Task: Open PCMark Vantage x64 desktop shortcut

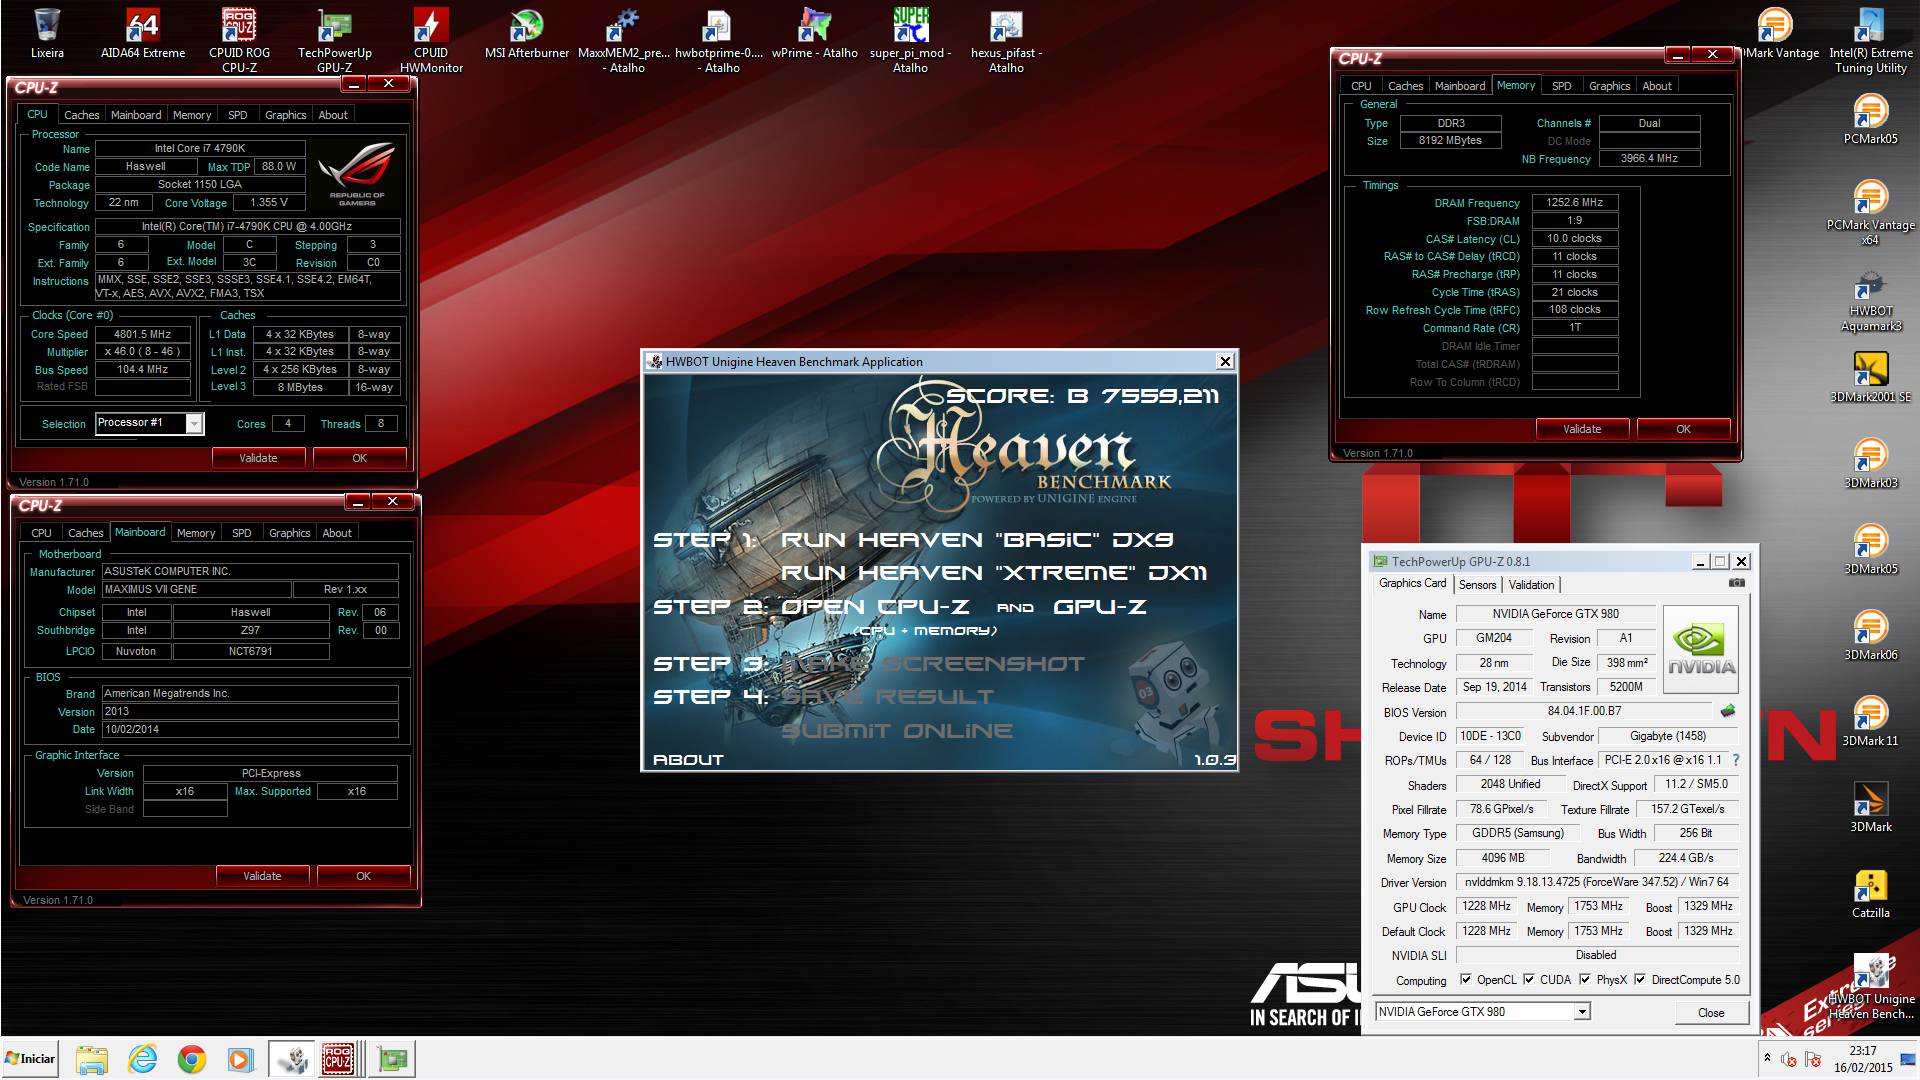Action: coord(1870,212)
